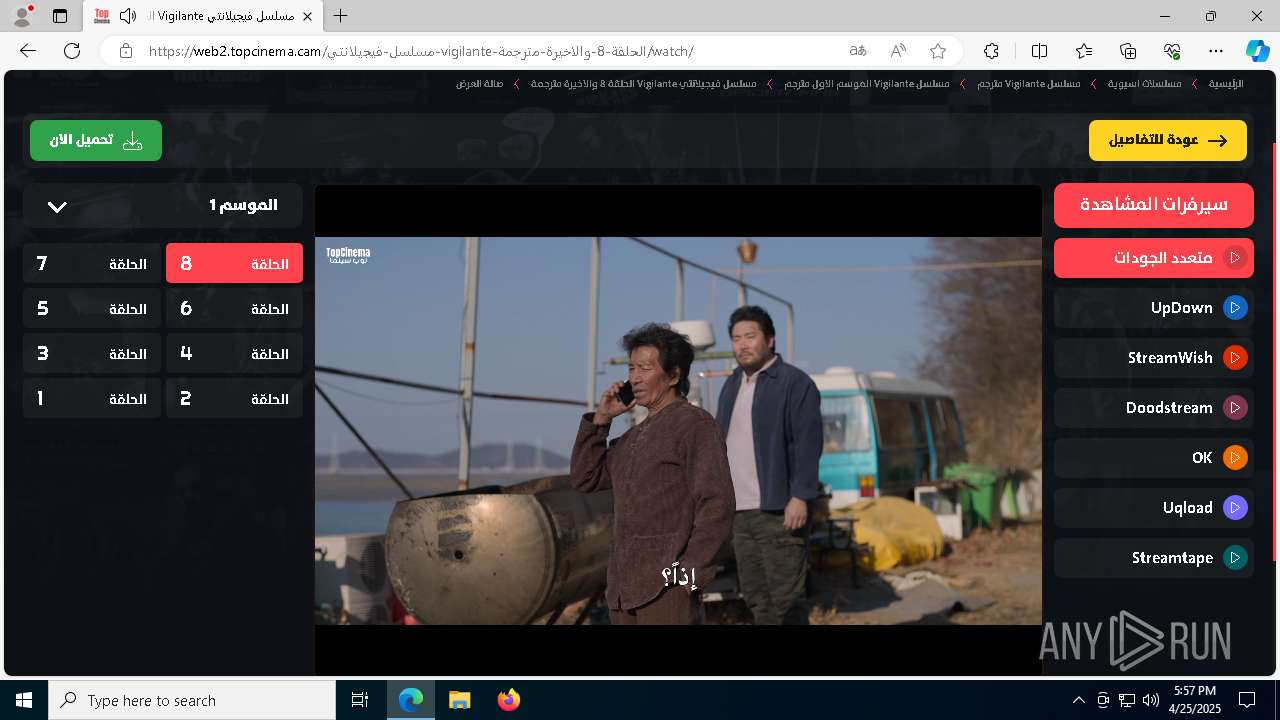Select episode 4 in the list
This screenshot has width=1280, height=720.
pyautogui.click(x=234, y=354)
